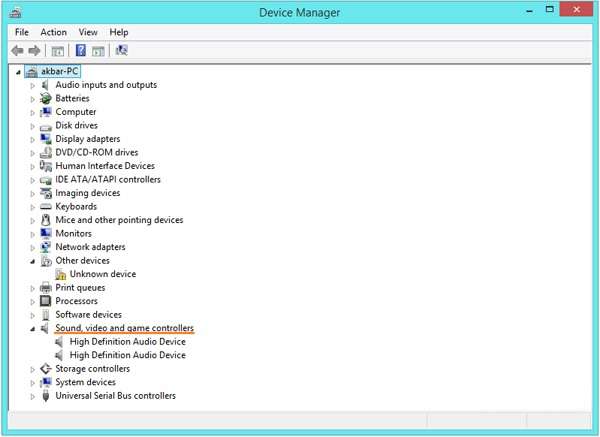This screenshot has height=437, width=600.
Task: Select the Keyboards tree item
Action: (x=76, y=207)
